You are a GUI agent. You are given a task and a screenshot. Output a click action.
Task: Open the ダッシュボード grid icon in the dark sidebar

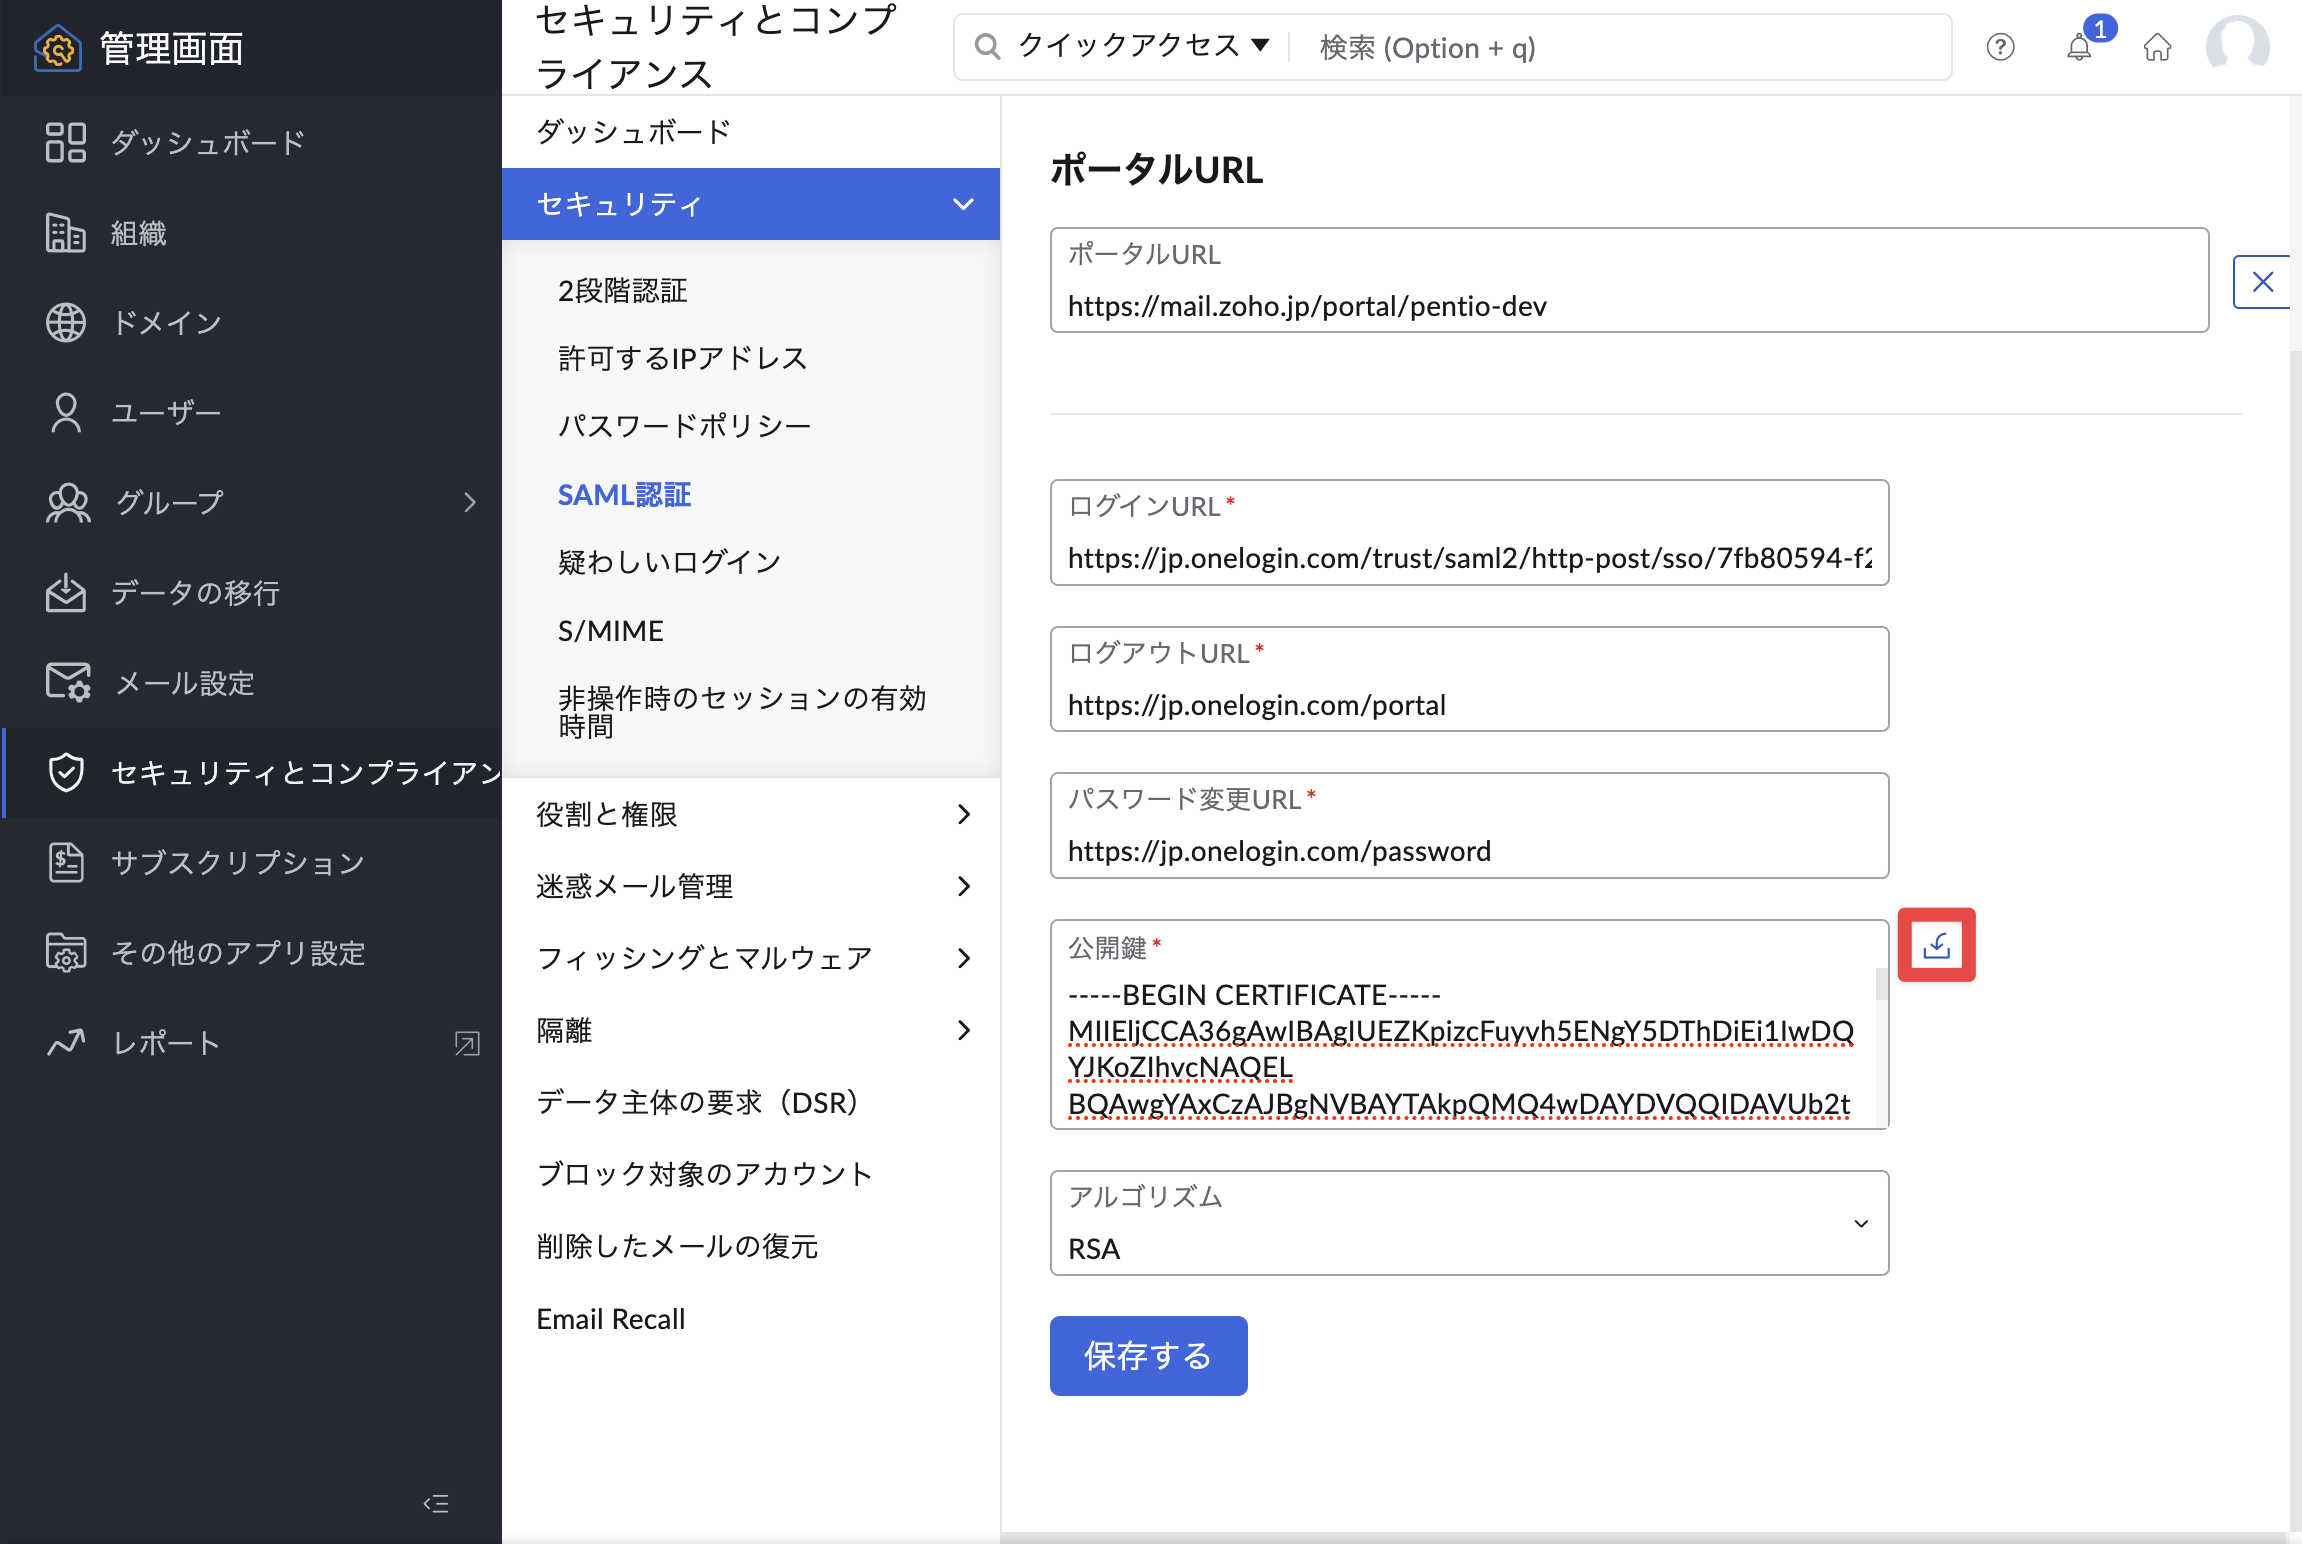(x=66, y=142)
